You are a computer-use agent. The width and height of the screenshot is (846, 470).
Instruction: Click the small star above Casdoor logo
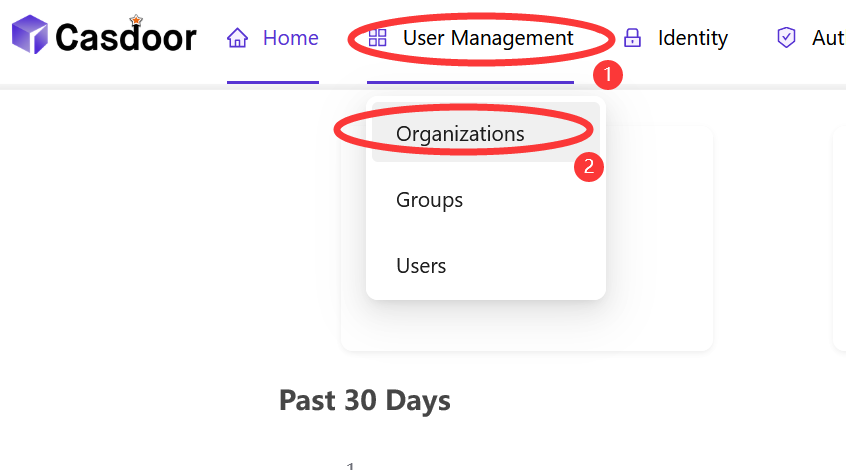point(136,20)
